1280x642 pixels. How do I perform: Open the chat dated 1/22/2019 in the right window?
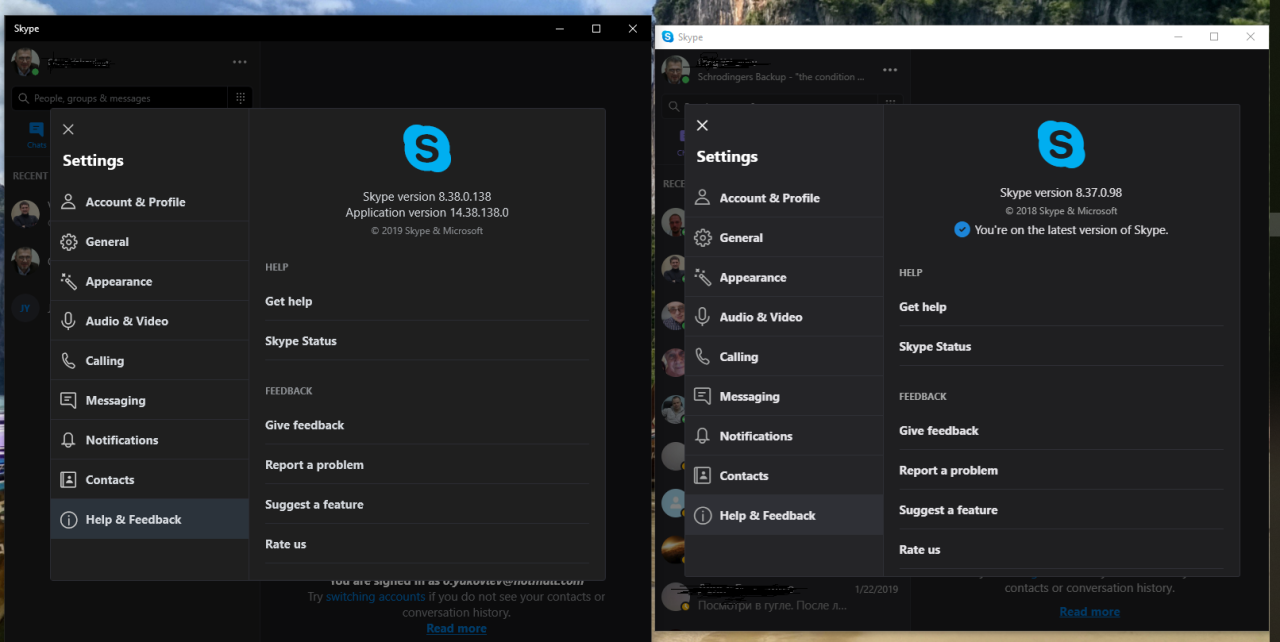782,597
